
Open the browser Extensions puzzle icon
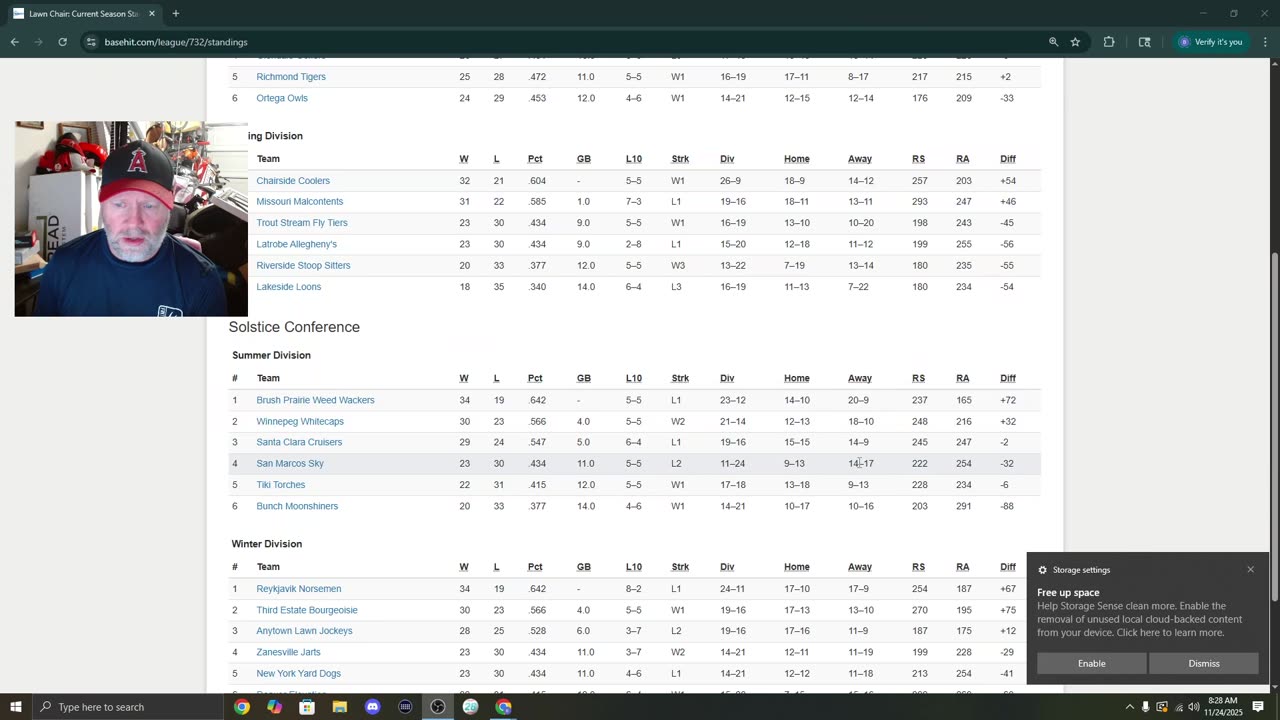tap(1109, 42)
